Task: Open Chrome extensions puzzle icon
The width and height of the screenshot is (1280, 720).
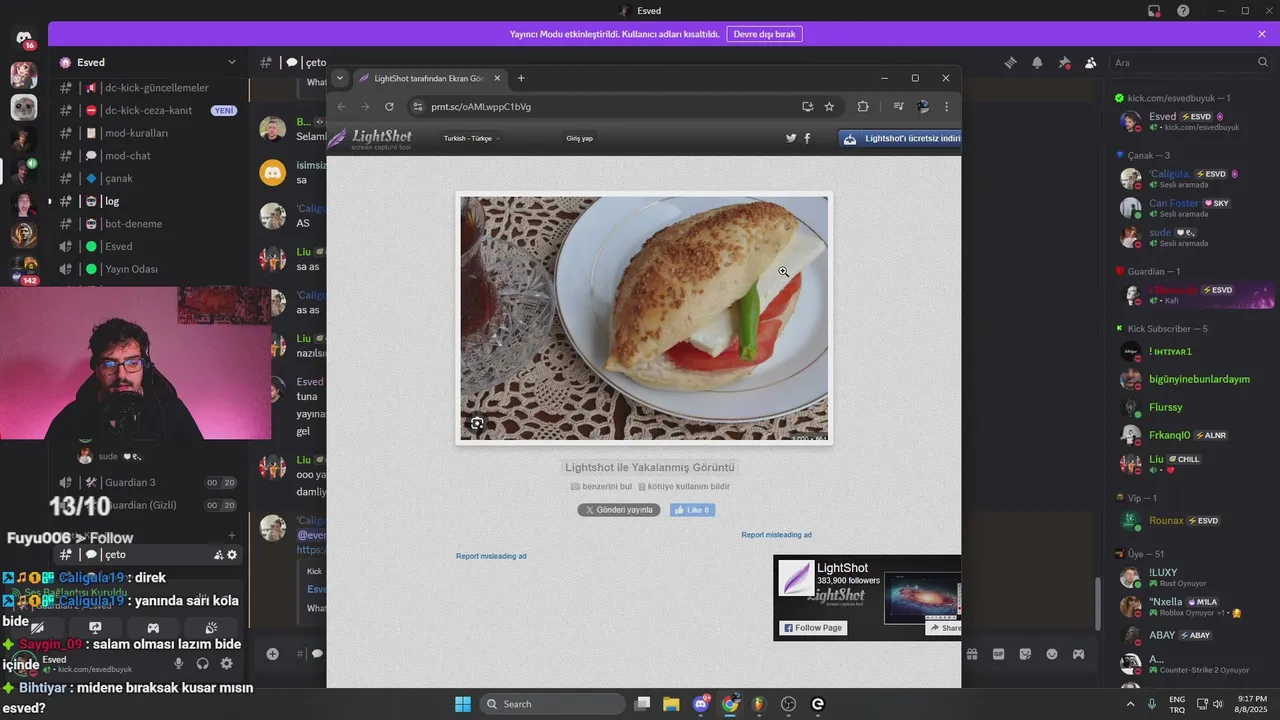Action: tap(863, 106)
